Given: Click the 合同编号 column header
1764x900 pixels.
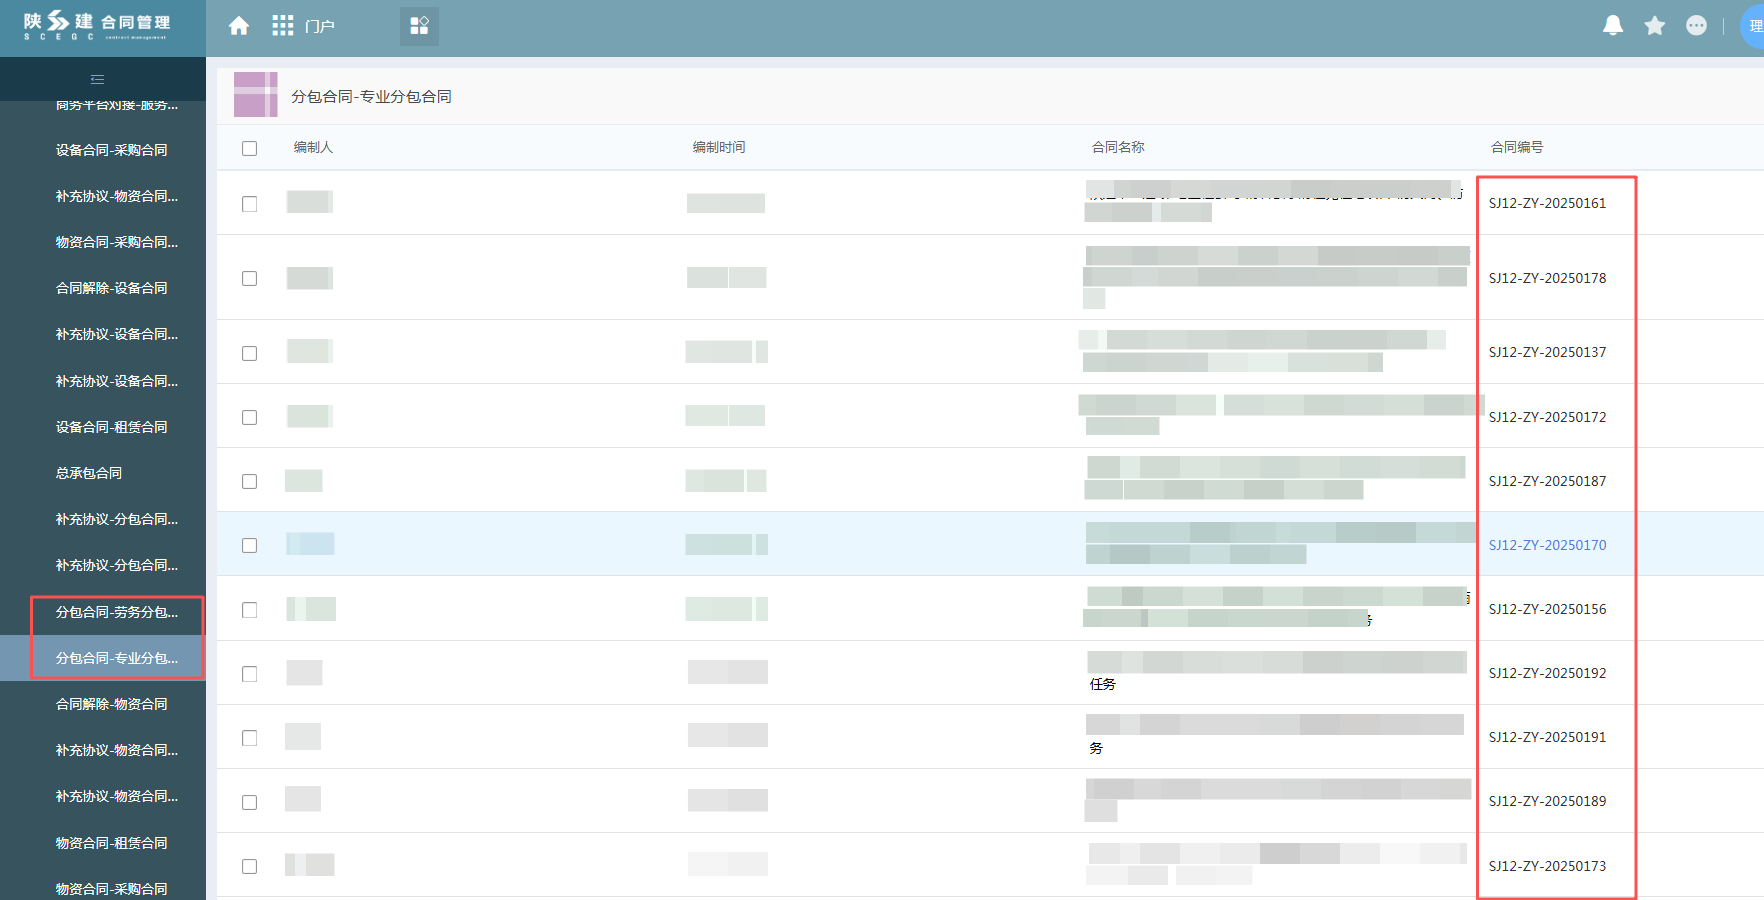Looking at the screenshot, I should tap(1516, 147).
